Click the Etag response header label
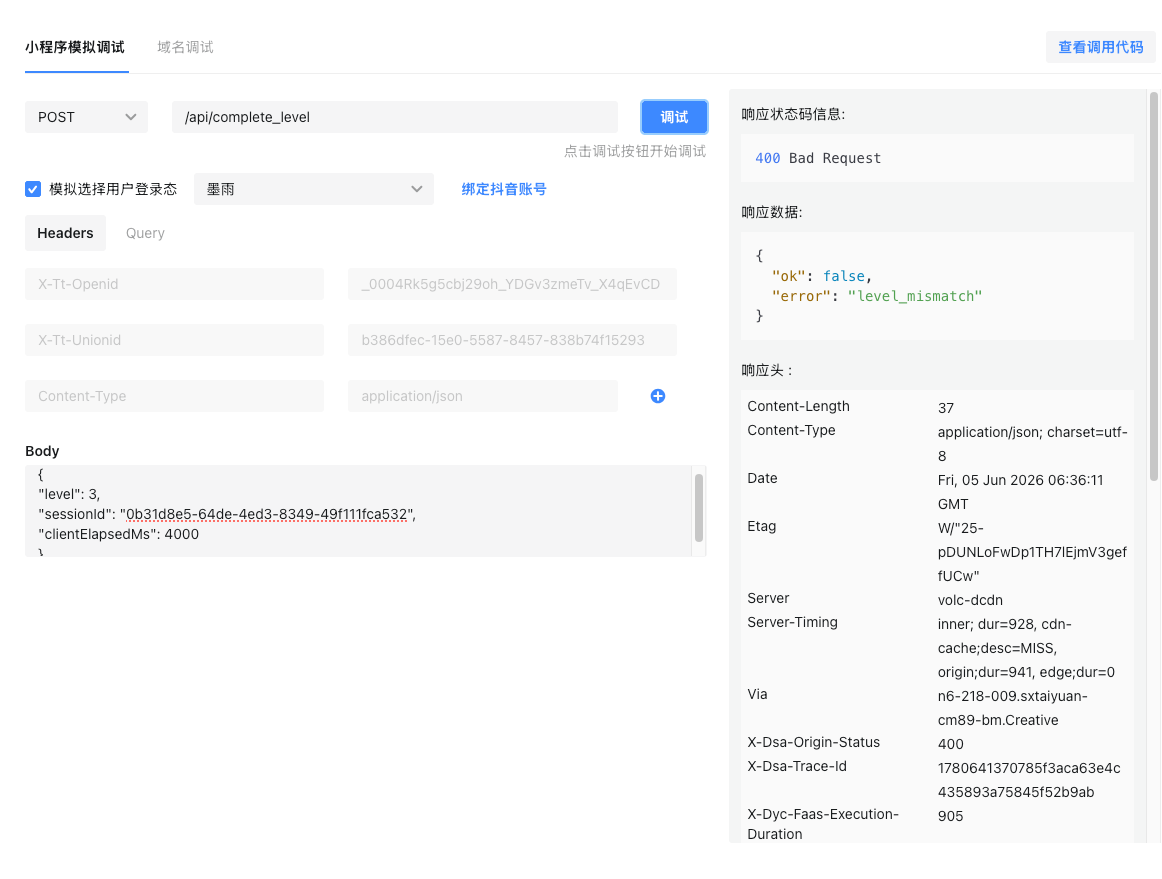Viewport: 1162px width, 879px height. tap(761, 526)
